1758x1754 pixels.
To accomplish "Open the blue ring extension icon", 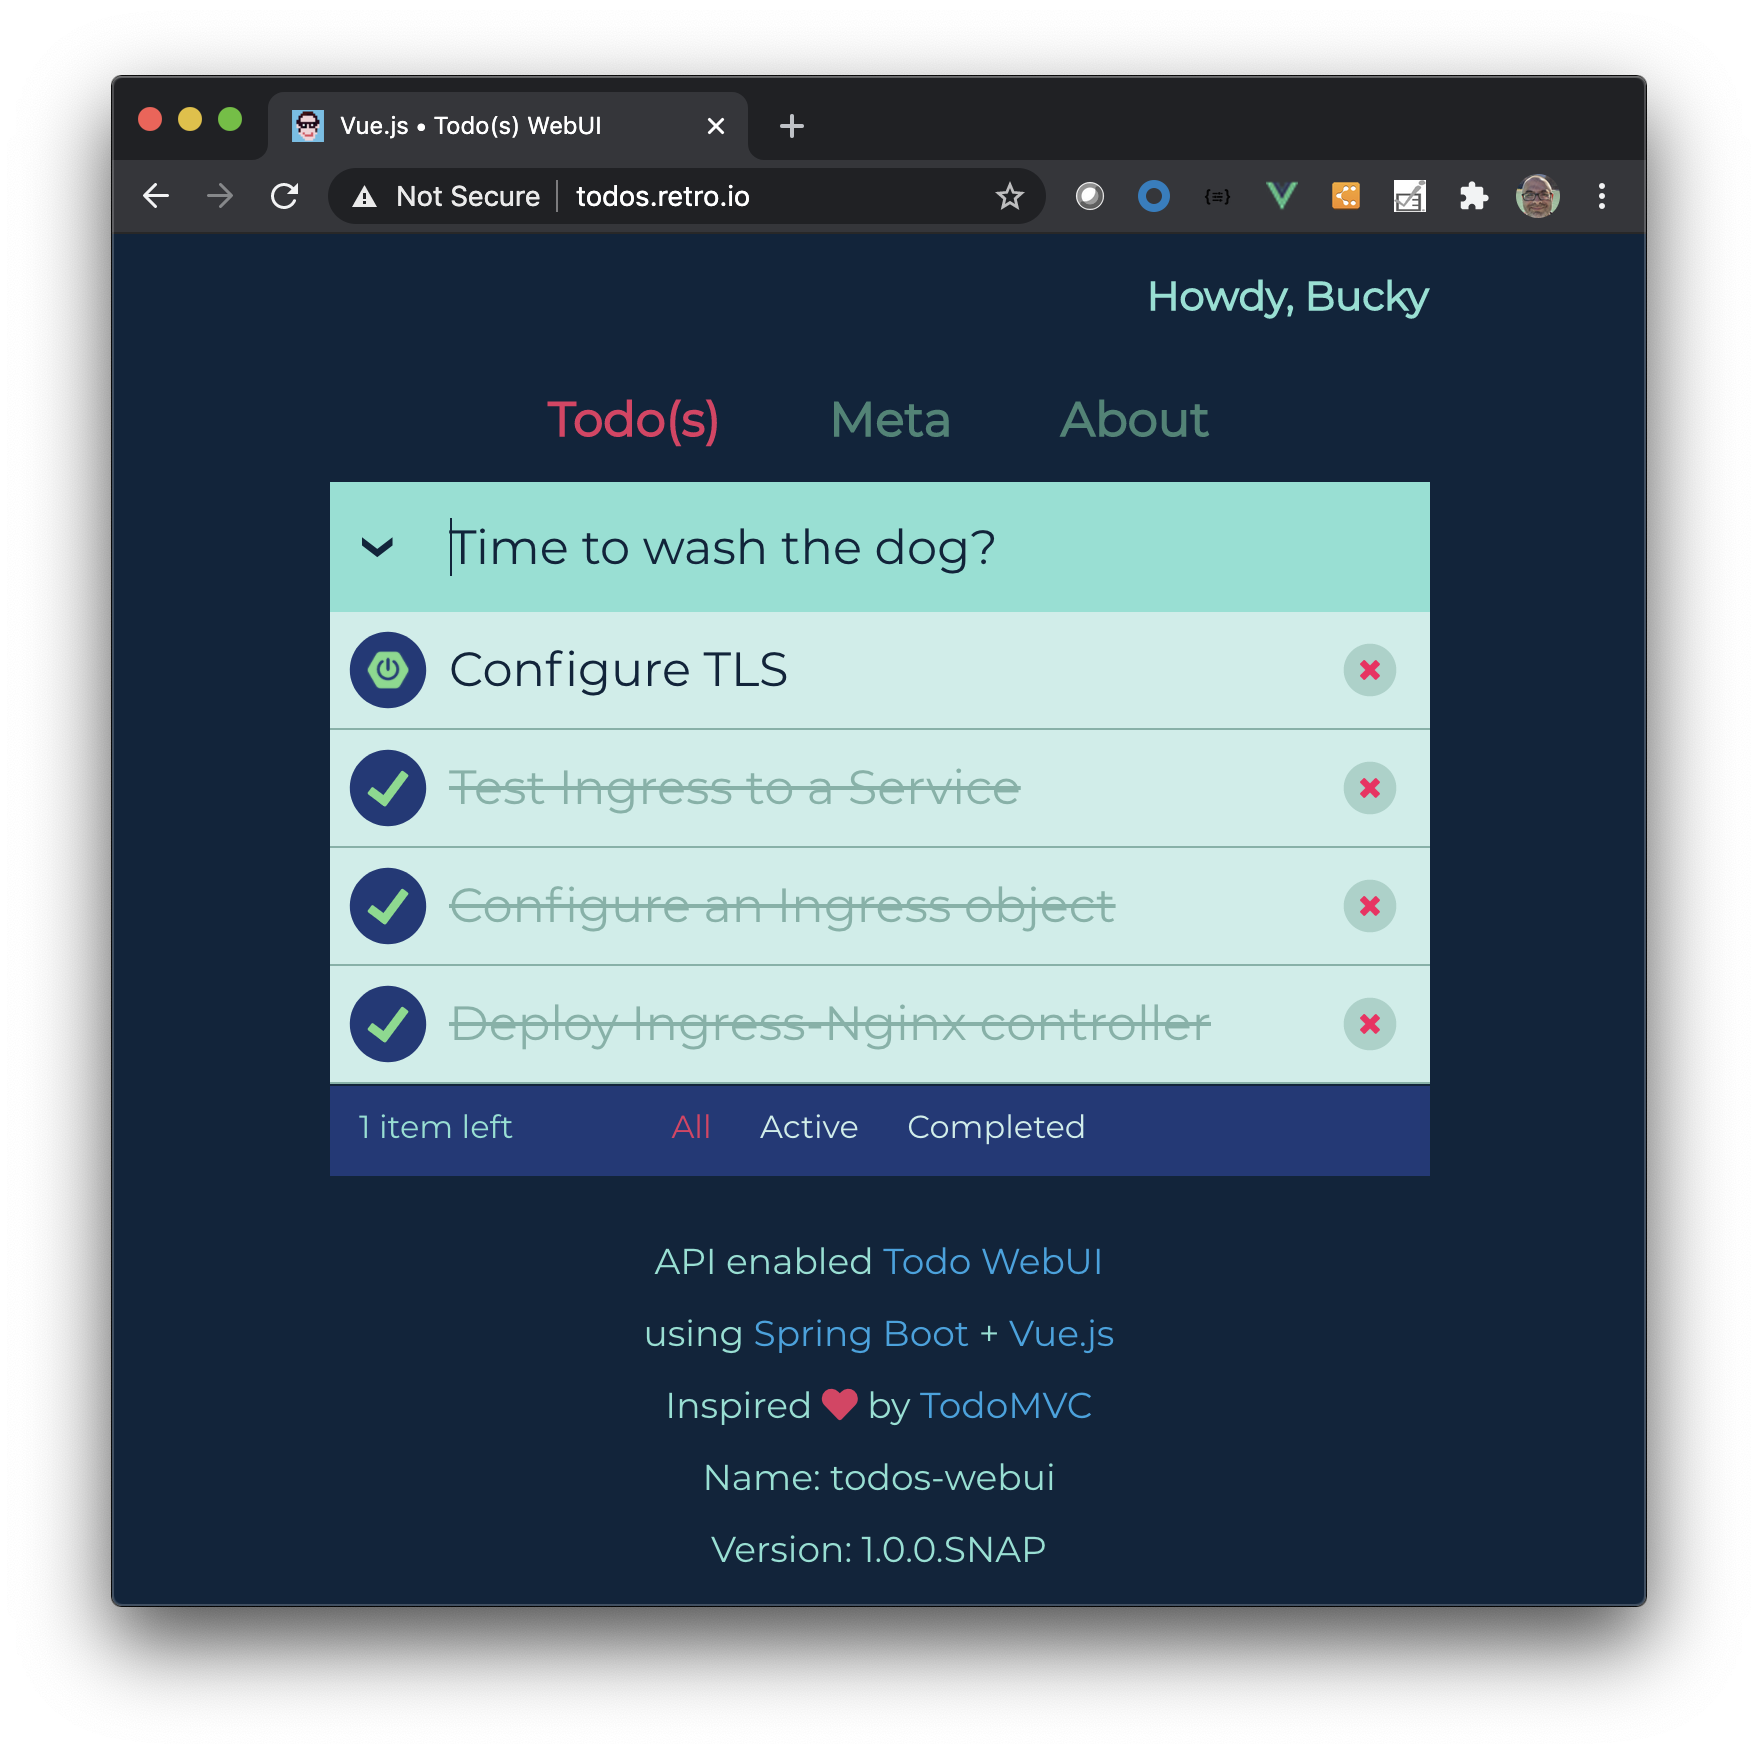I will click(1154, 196).
